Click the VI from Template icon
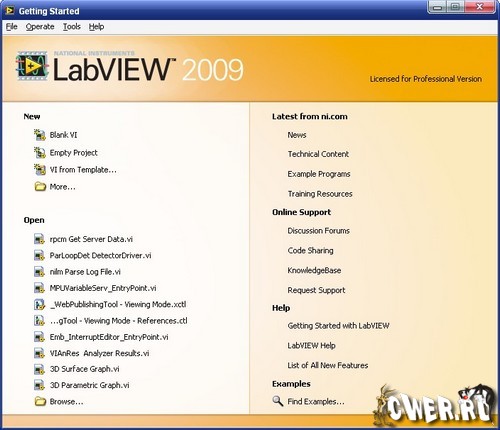This screenshot has width=500, height=430. point(40,170)
